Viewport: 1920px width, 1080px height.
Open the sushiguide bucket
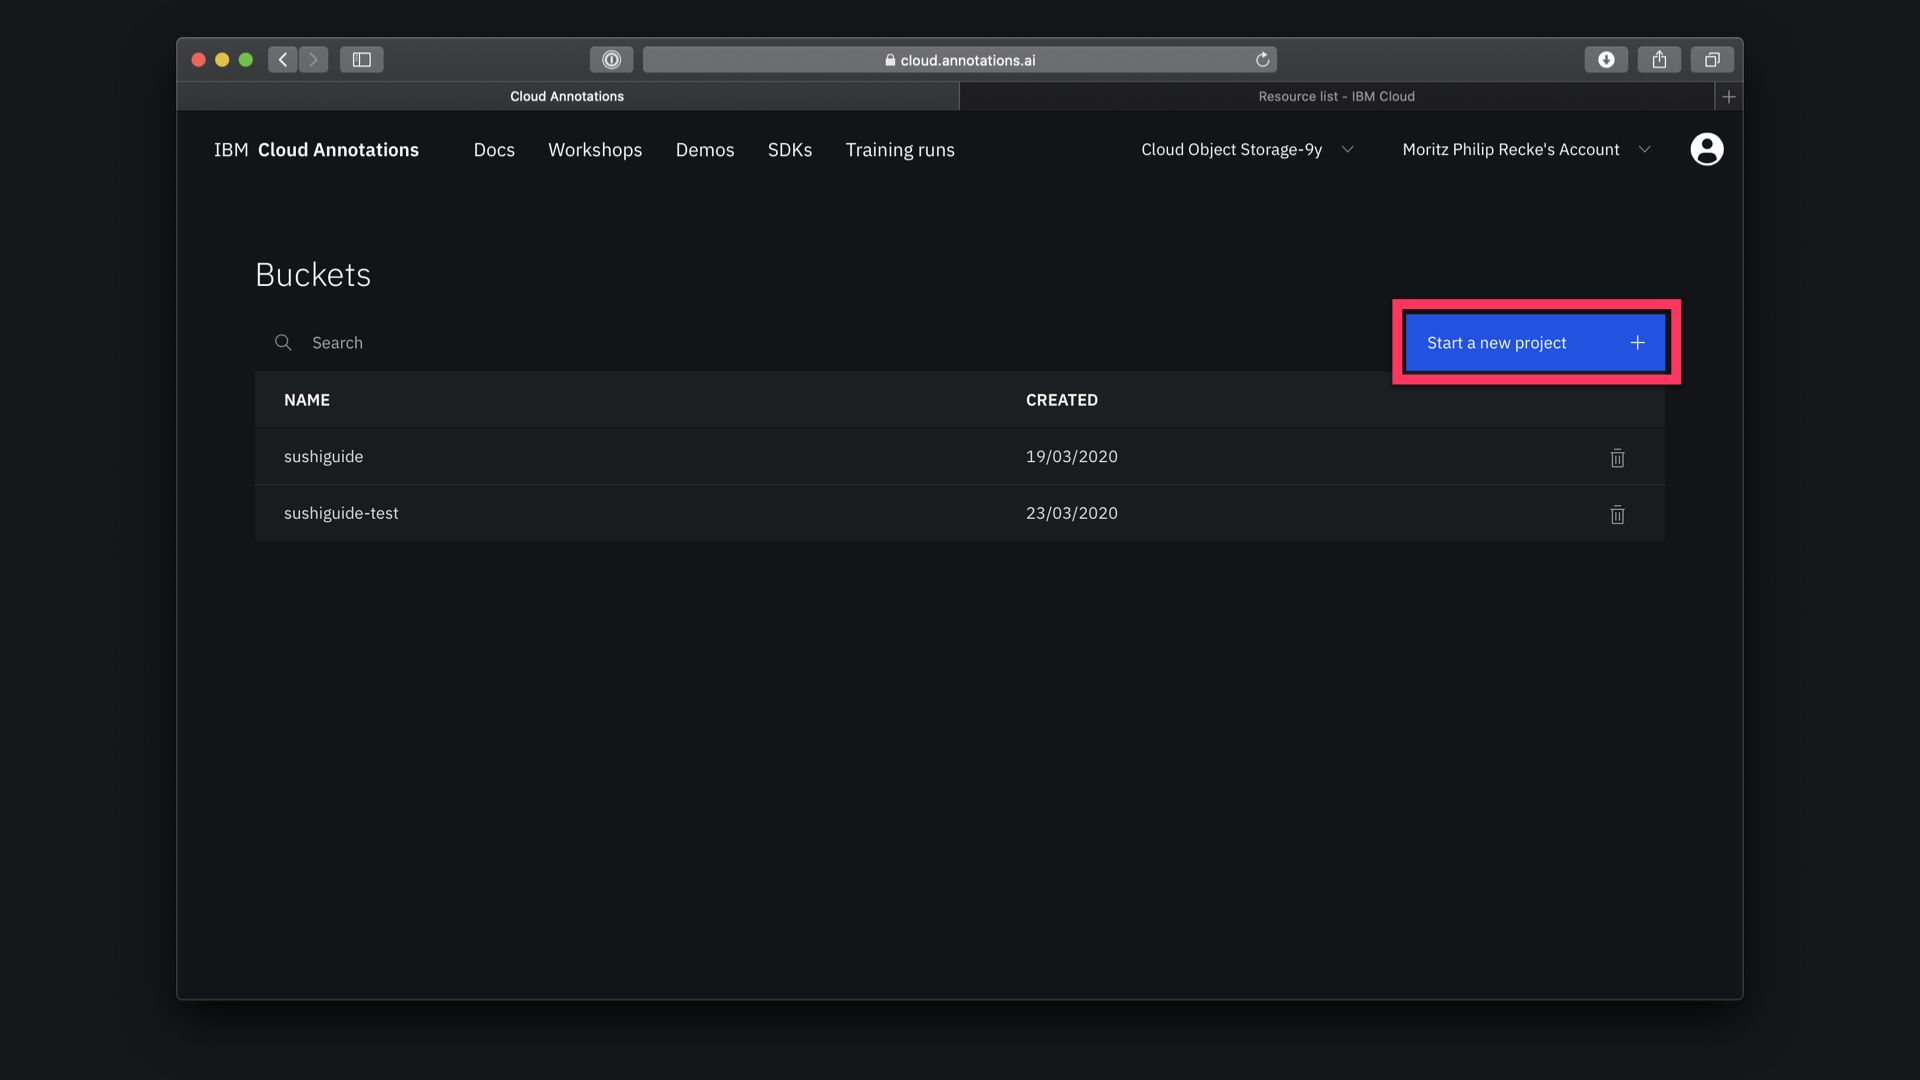click(x=323, y=456)
